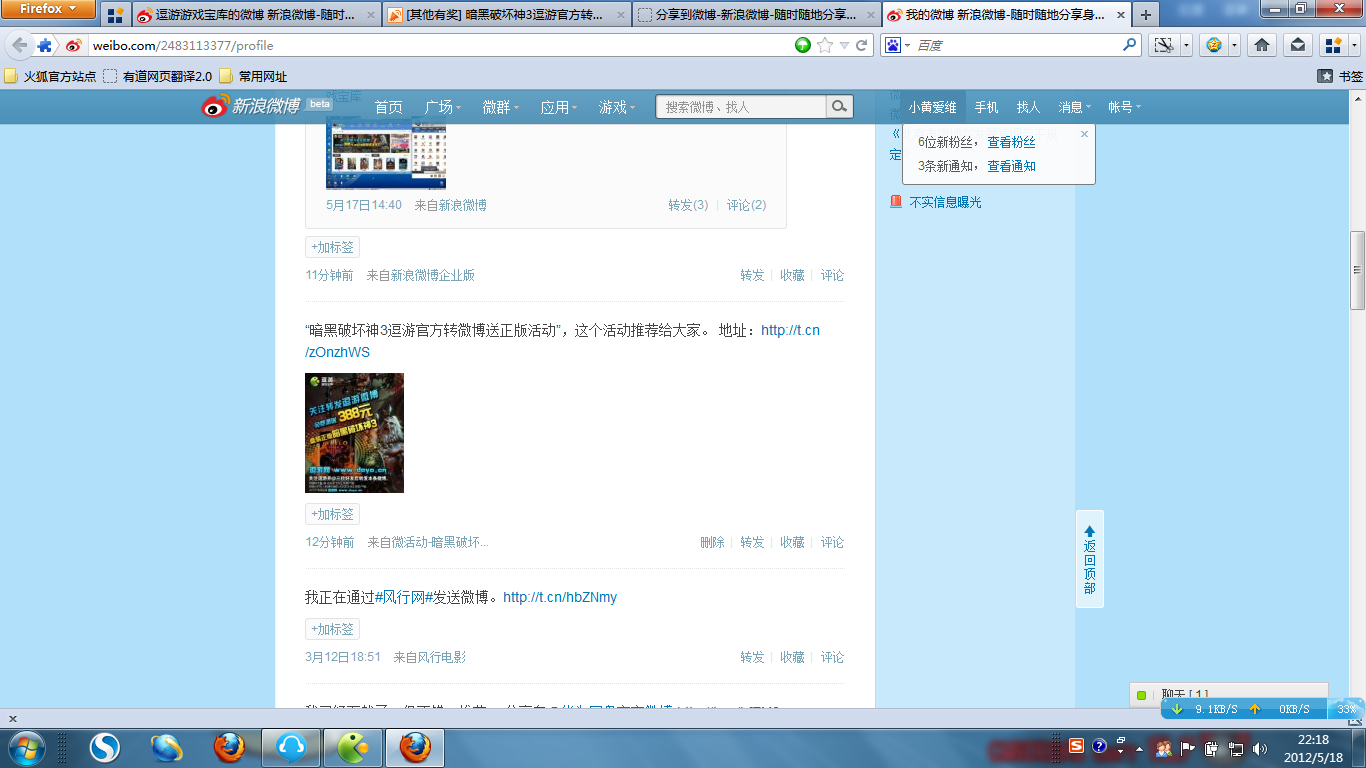Click the back navigation arrow
1366x768 pixels.
coord(20,45)
